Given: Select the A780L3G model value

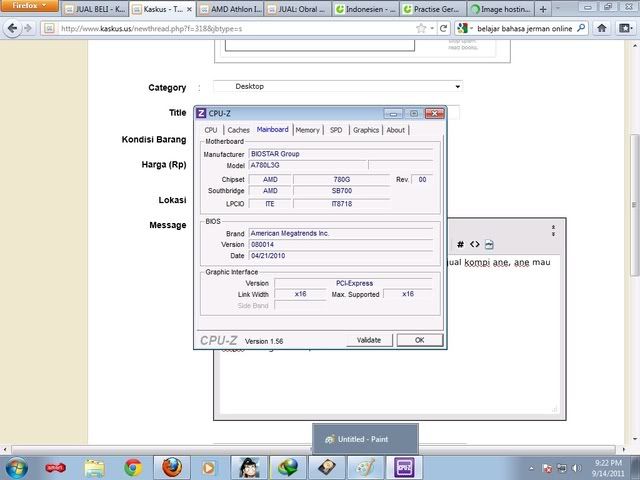Looking at the screenshot, I should (308, 165).
